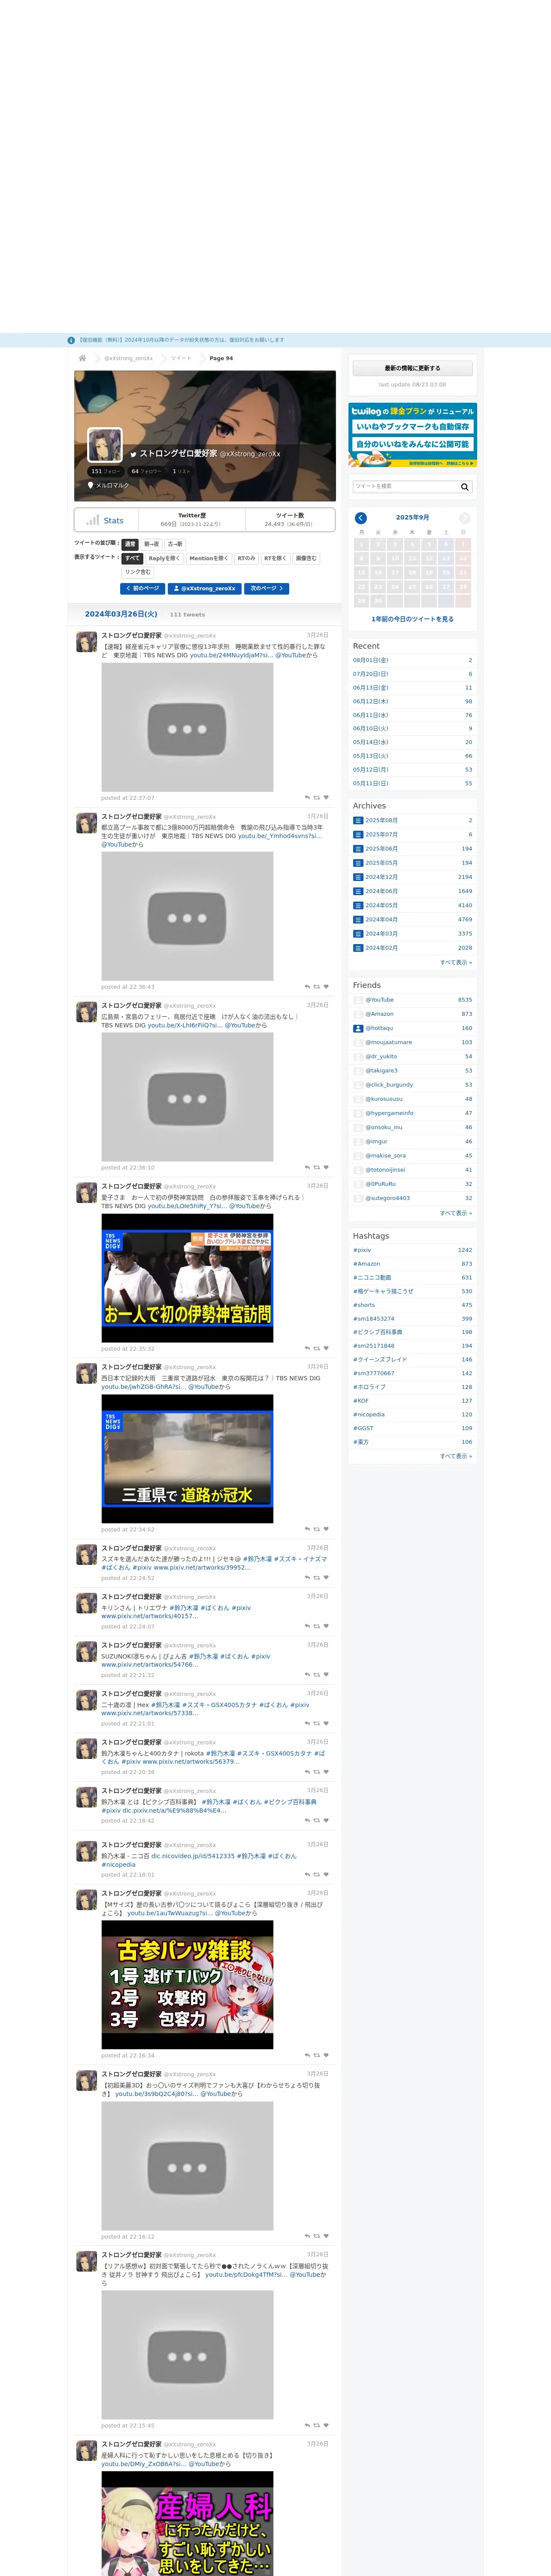Toggle RTを除く filter
Screen dimensions: 551x2576
tap(275, 558)
